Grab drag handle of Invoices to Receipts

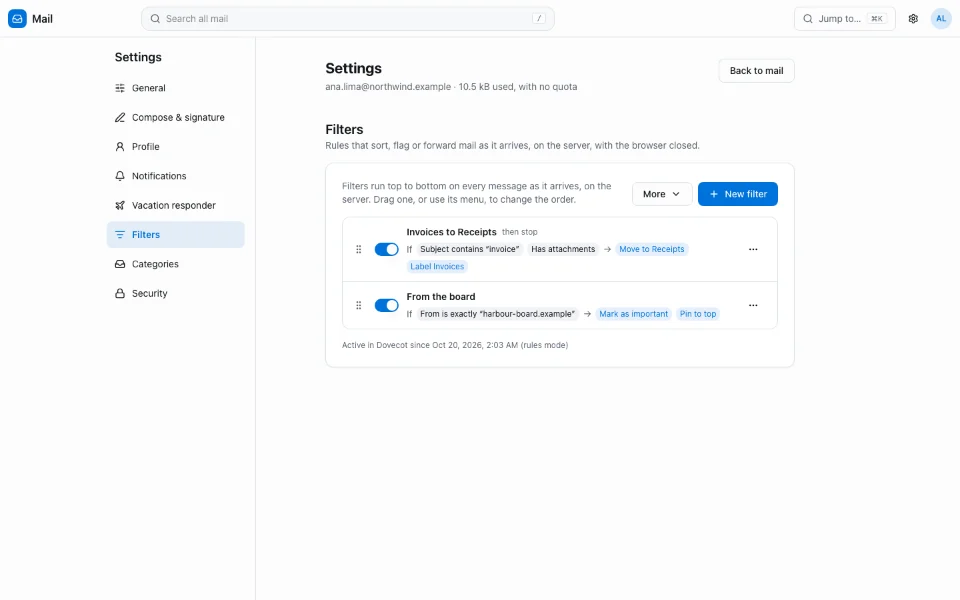[x=359, y=249]
